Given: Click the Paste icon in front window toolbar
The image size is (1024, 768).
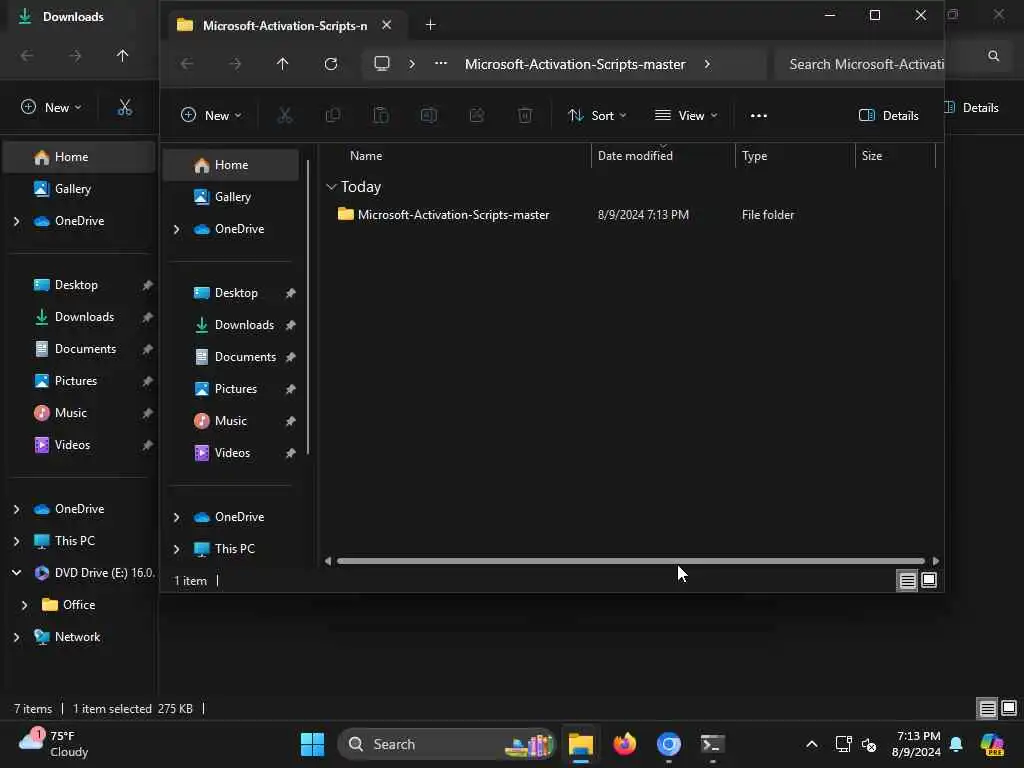Looking at the screenshot, I should (381, 116).
